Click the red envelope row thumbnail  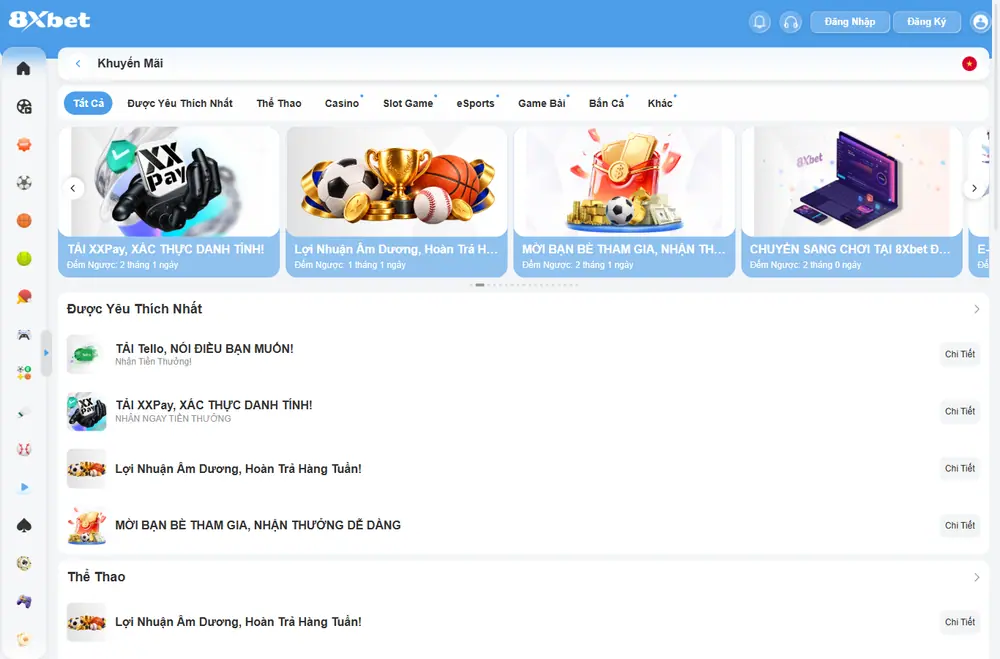tap(86, 526)
